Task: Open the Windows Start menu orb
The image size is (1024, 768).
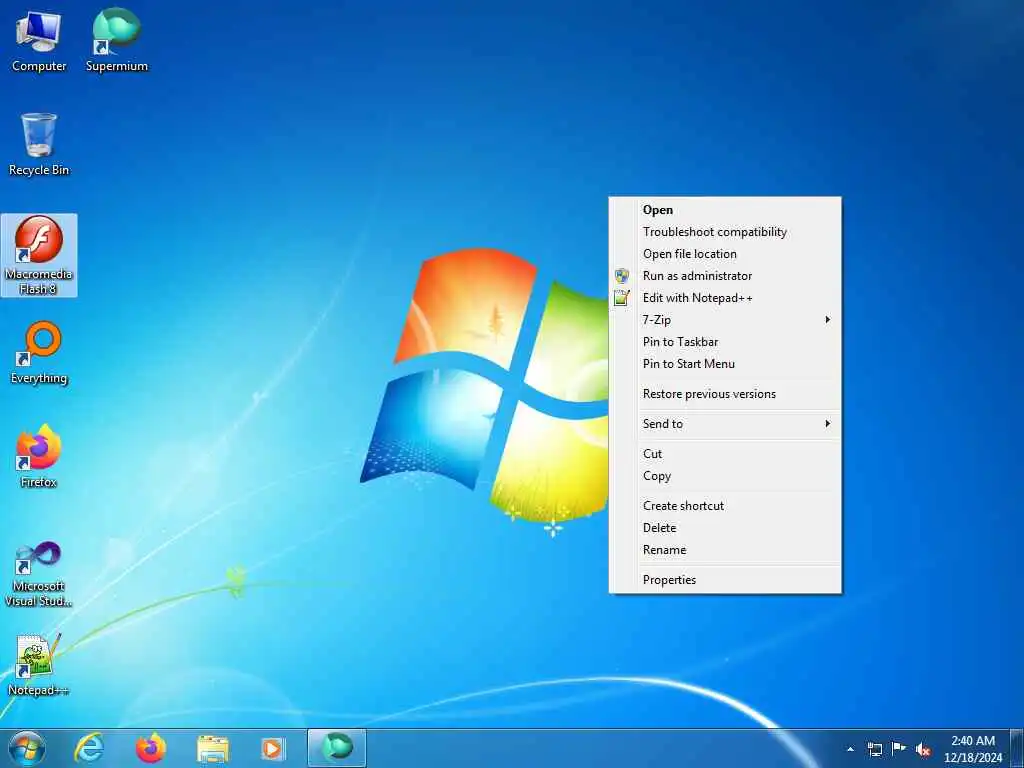Action: [27, 749]
